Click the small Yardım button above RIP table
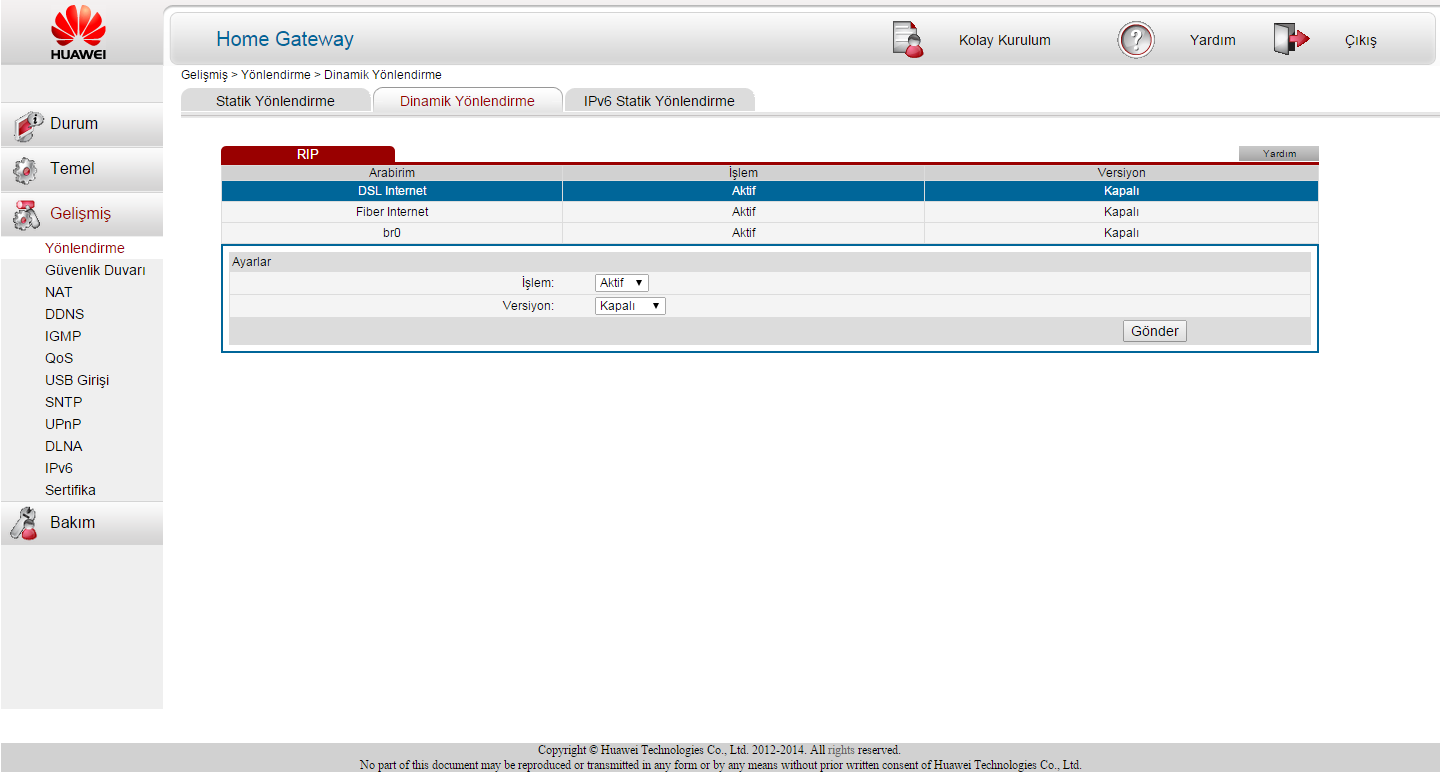The width and height of the screenshot is (1442, 772). [1279, 154]
